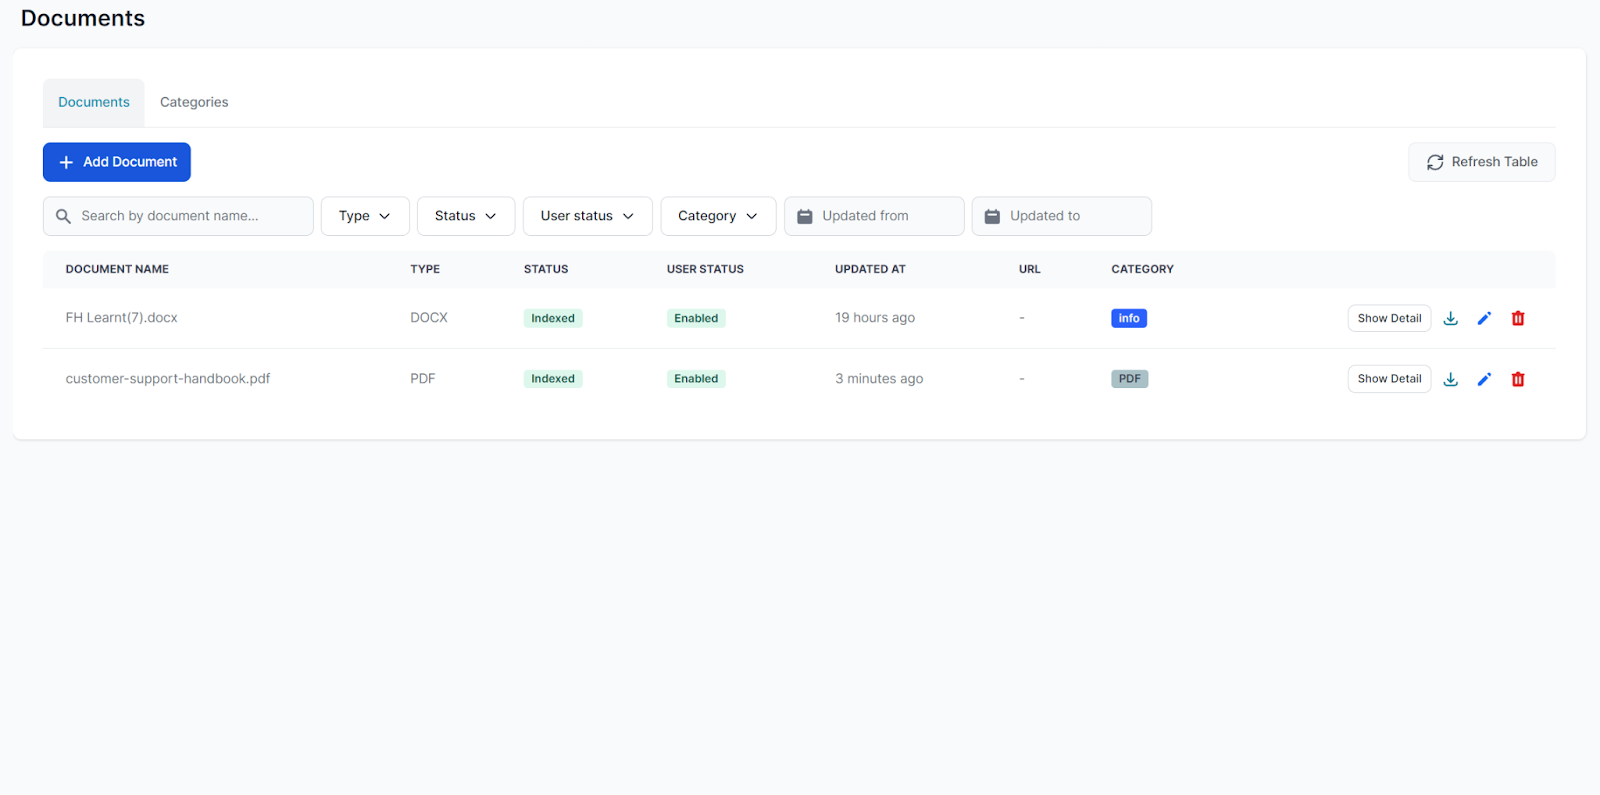Select the Documents tab
This screenshot has height=795, width=1600.
[x=94, y=102]
